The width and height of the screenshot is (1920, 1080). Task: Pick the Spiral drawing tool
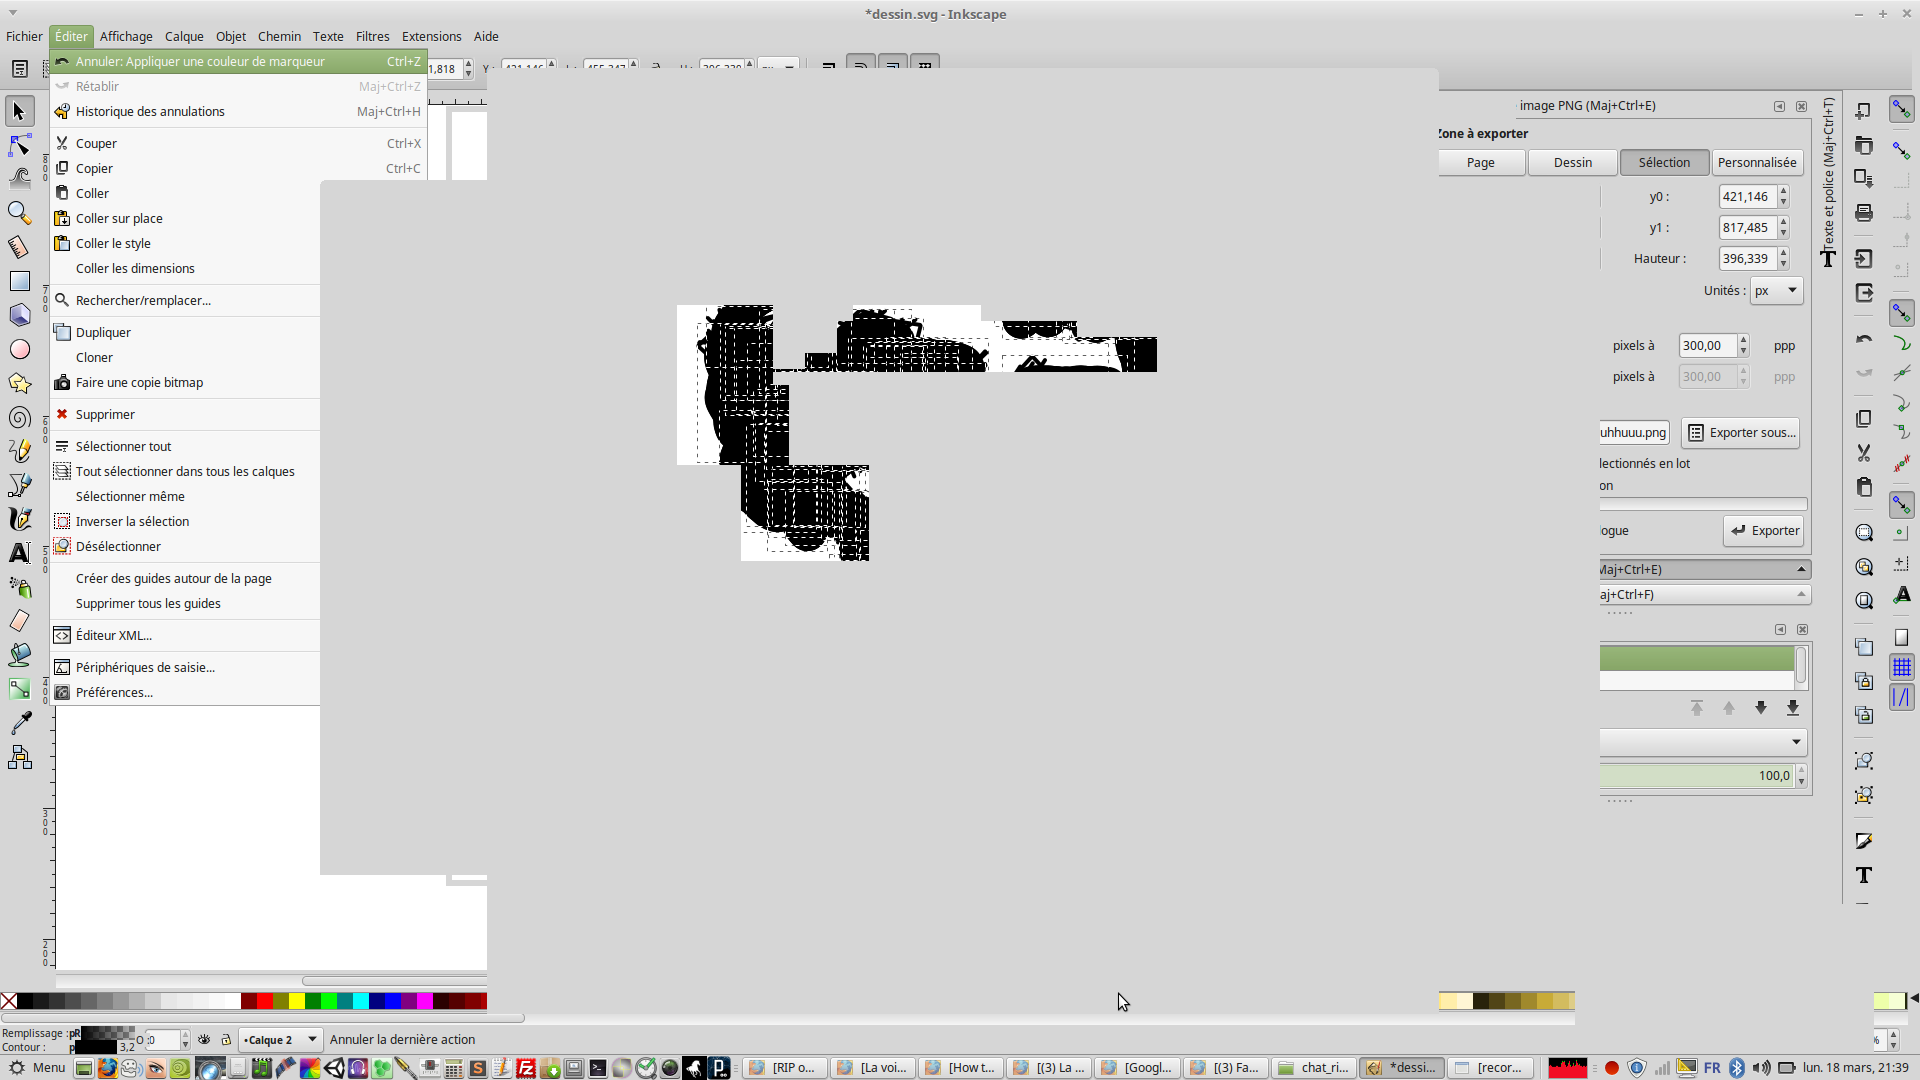pyautogui.click(x=19, y=417)
